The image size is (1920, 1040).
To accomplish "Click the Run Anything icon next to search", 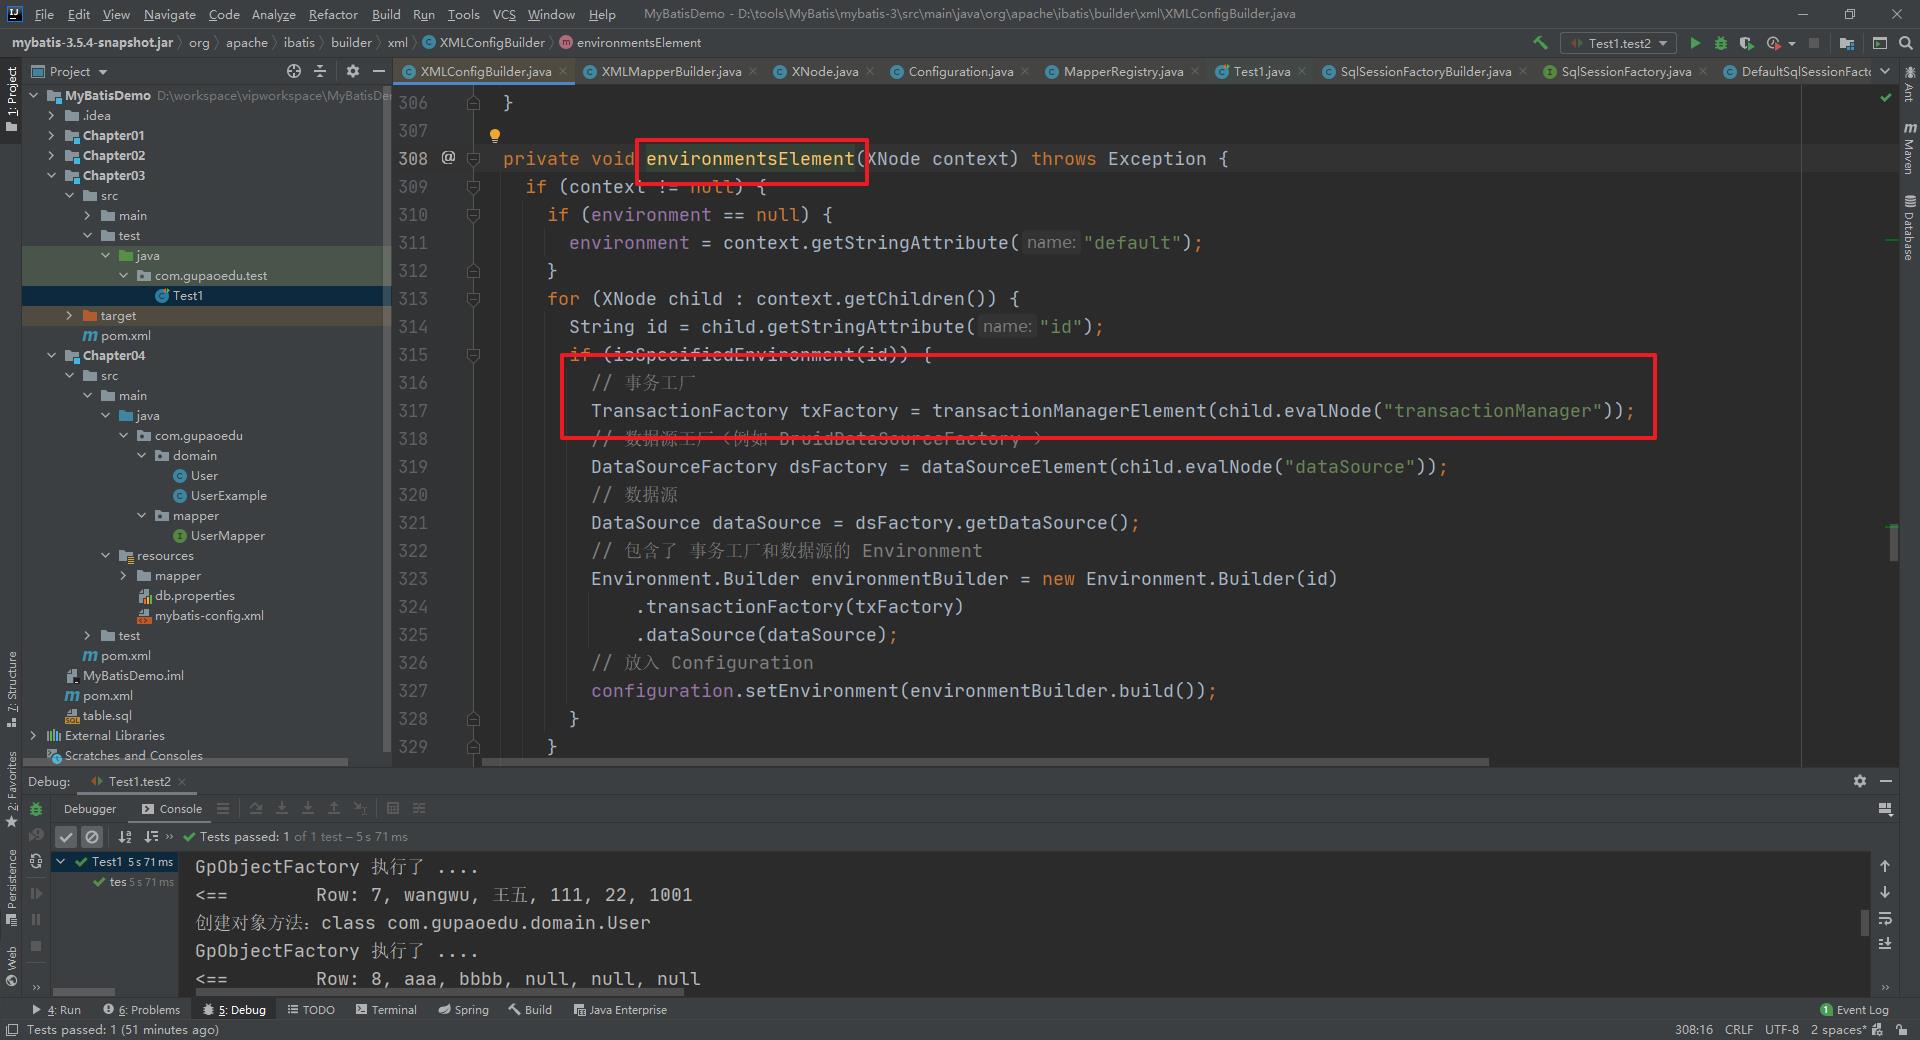I will point(1879,43).
